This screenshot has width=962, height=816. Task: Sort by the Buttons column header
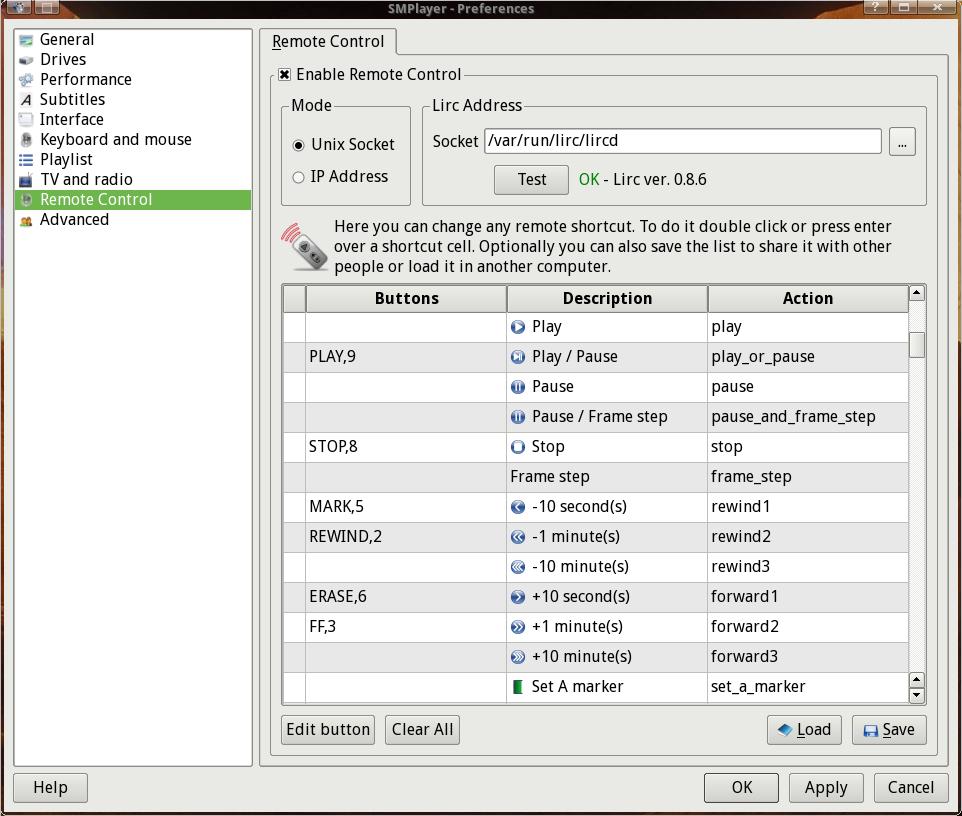[x=406, y=299]
